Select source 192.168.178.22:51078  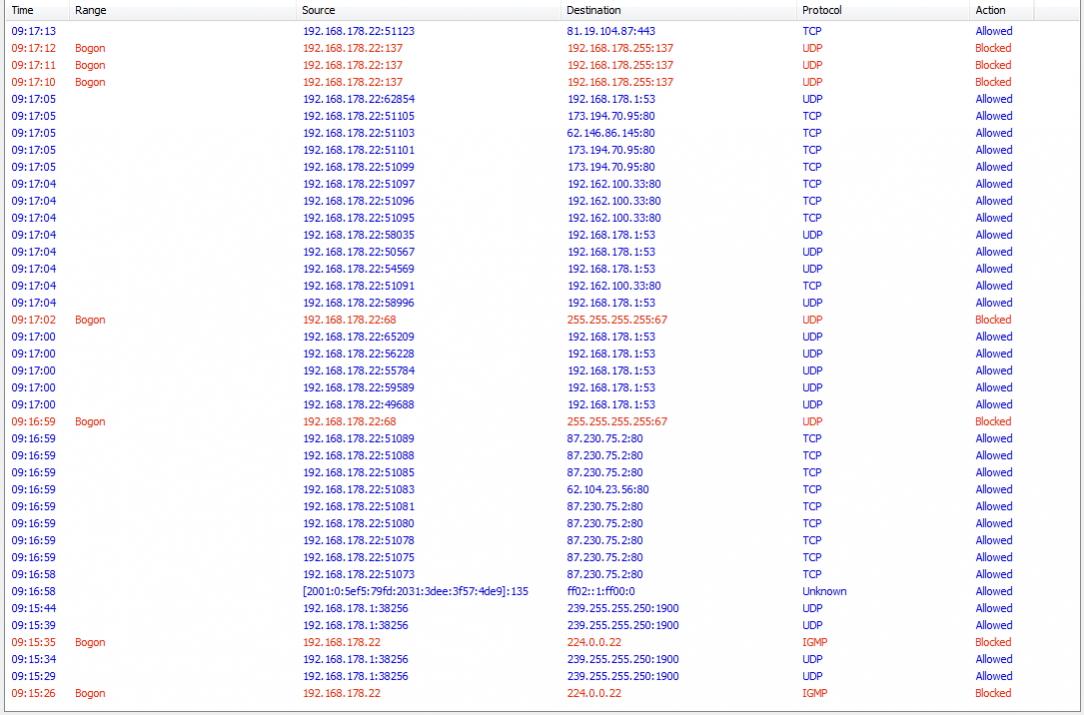(x=359, y=541)
